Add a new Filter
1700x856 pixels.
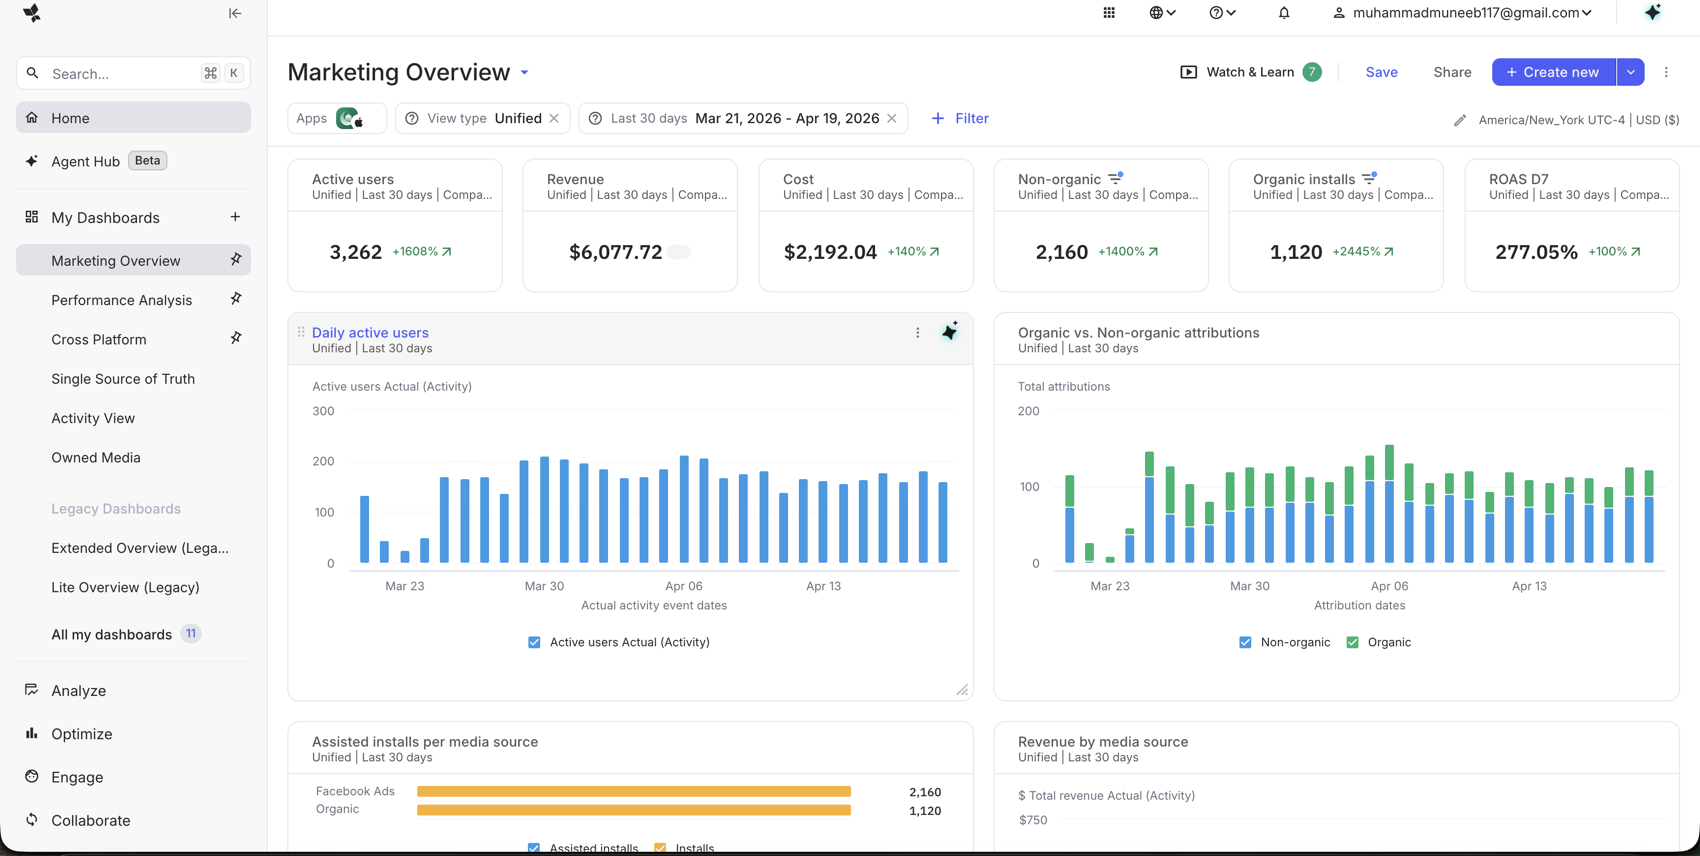tap(960, 118)
